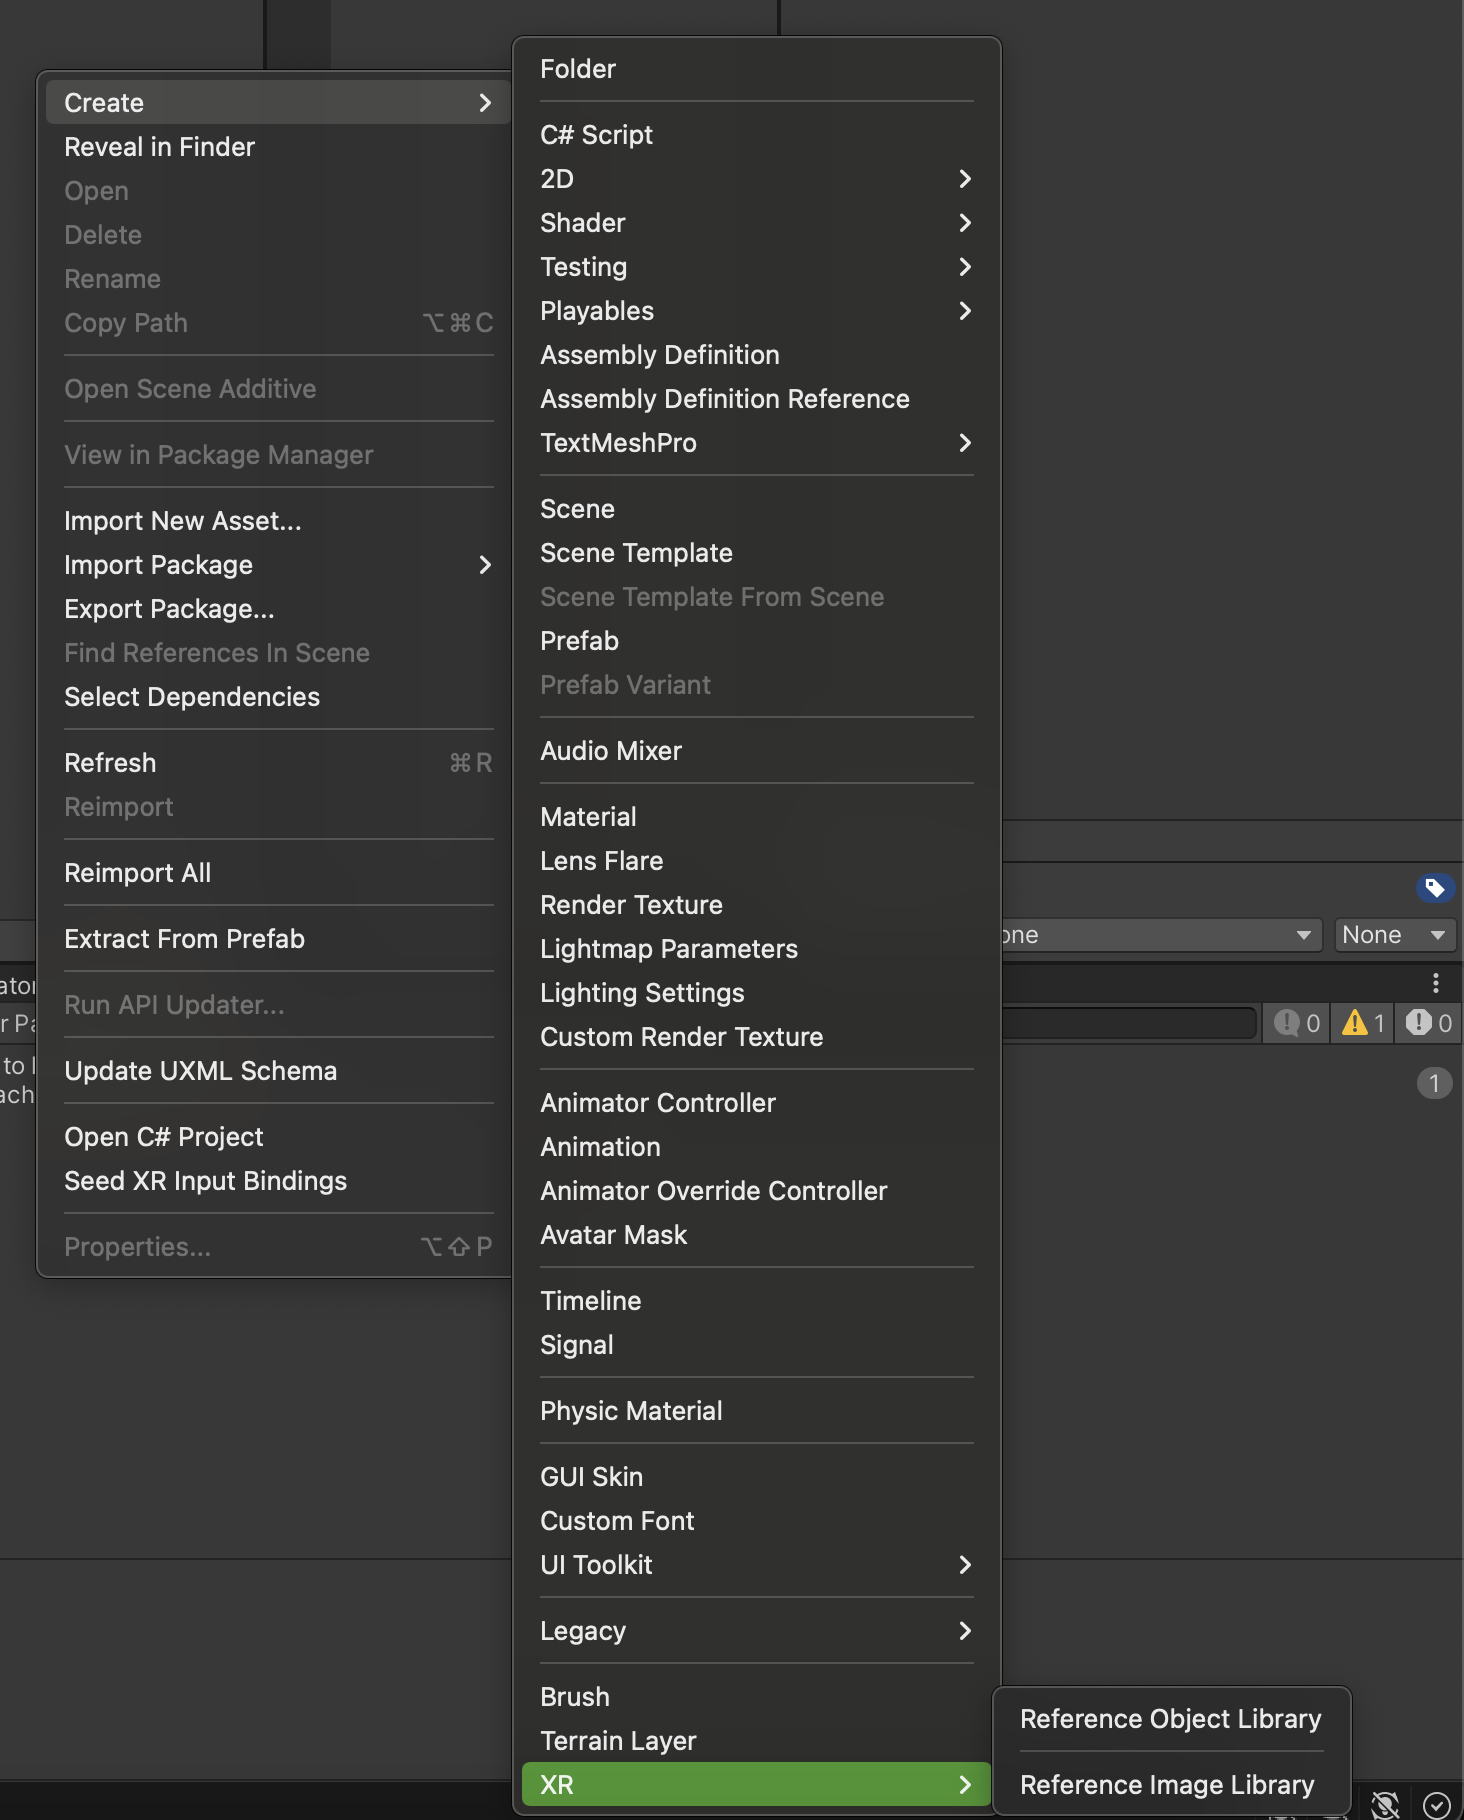Click the collapsed message count badge 1
This screenshot has height=1820, width=1464.
1434,1083
